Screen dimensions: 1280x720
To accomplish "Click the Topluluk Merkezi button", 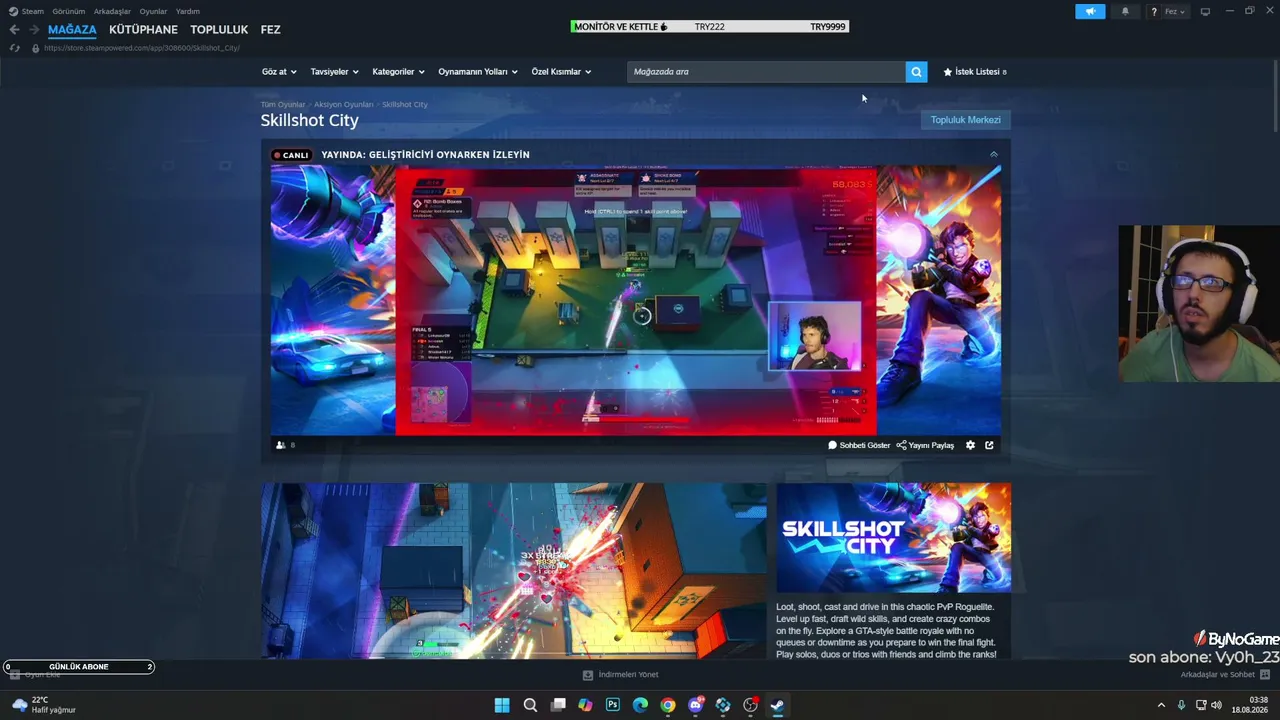I will (x=966, y=120).
